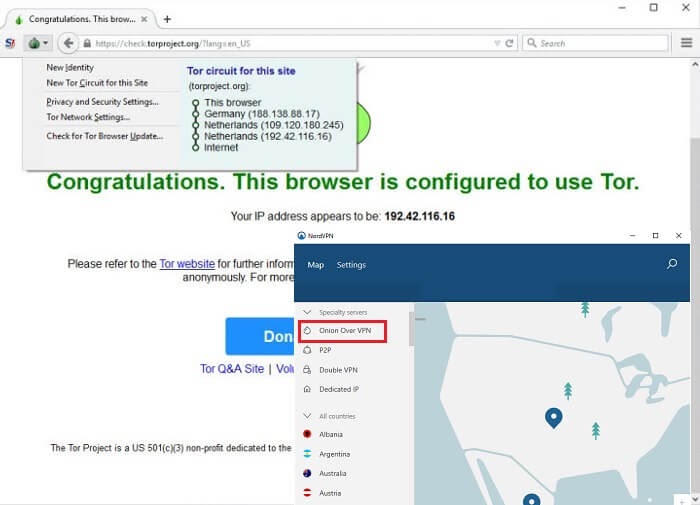
Task: Open the URL history dropdown arrow
Action: [x=497, y=43]
